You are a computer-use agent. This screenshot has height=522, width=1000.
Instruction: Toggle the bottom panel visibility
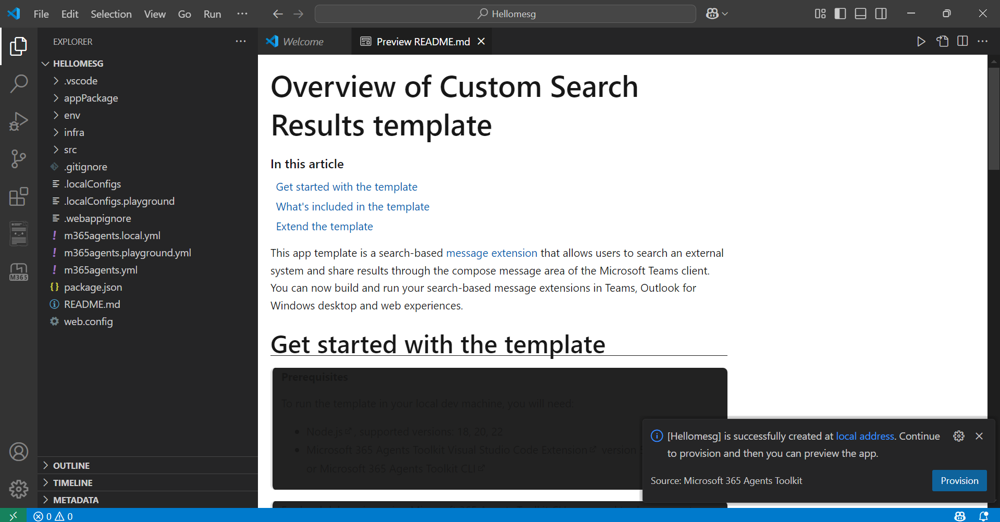coord(860,13)
